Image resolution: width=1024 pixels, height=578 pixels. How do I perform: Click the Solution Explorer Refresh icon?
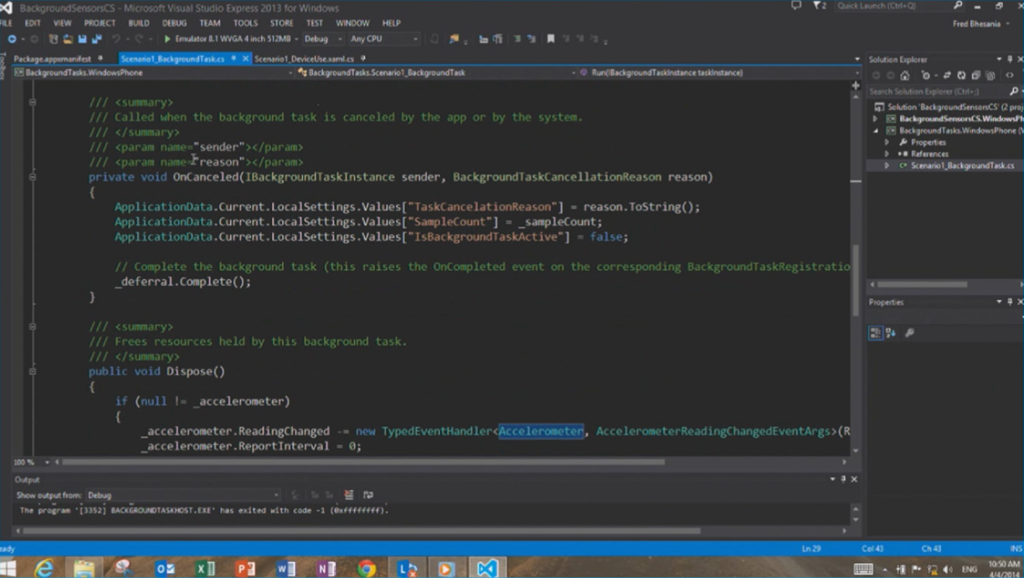pos(961,76)
